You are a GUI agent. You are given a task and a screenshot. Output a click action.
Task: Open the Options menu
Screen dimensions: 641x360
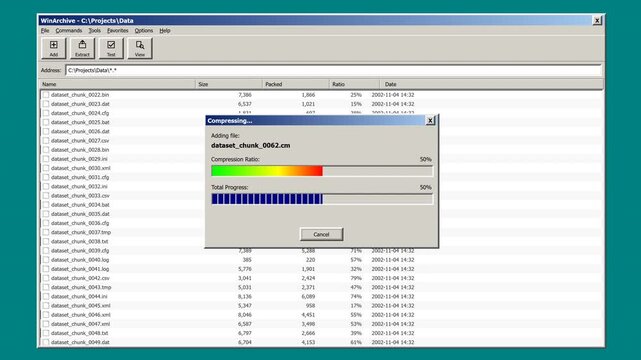pos(144,31)
